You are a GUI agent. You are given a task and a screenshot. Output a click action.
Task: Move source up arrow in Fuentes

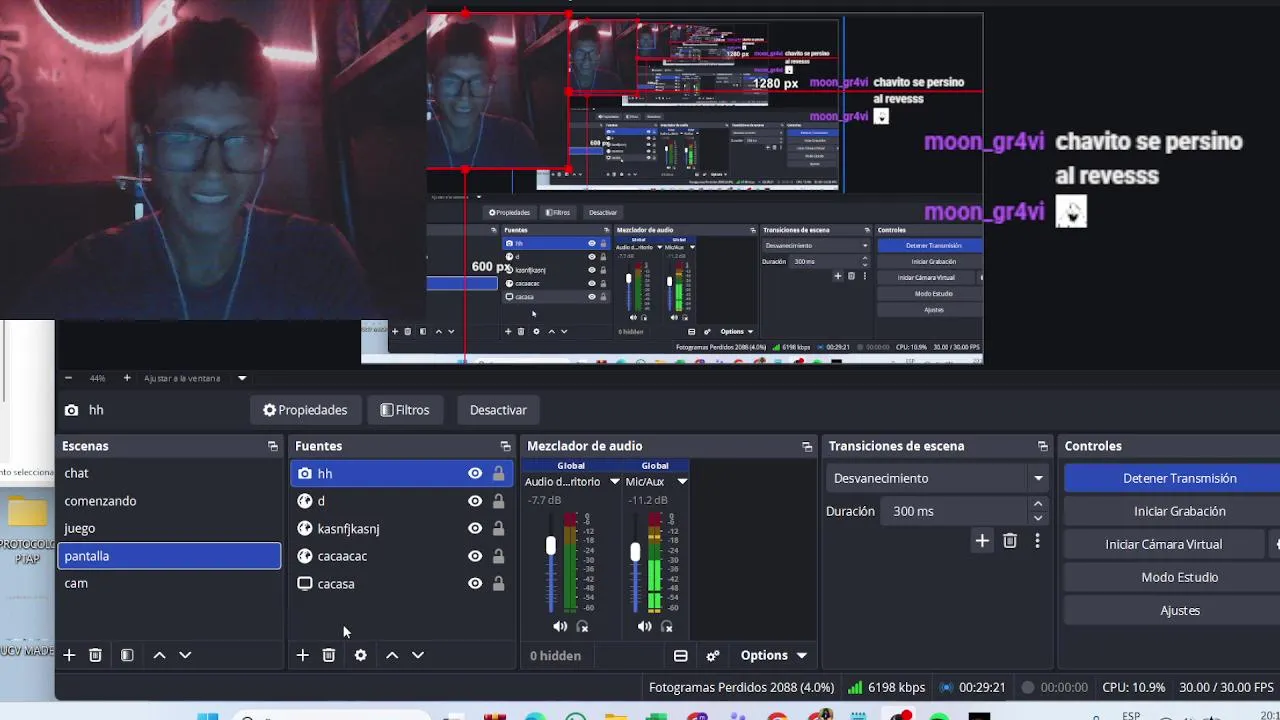click(392, 655)
